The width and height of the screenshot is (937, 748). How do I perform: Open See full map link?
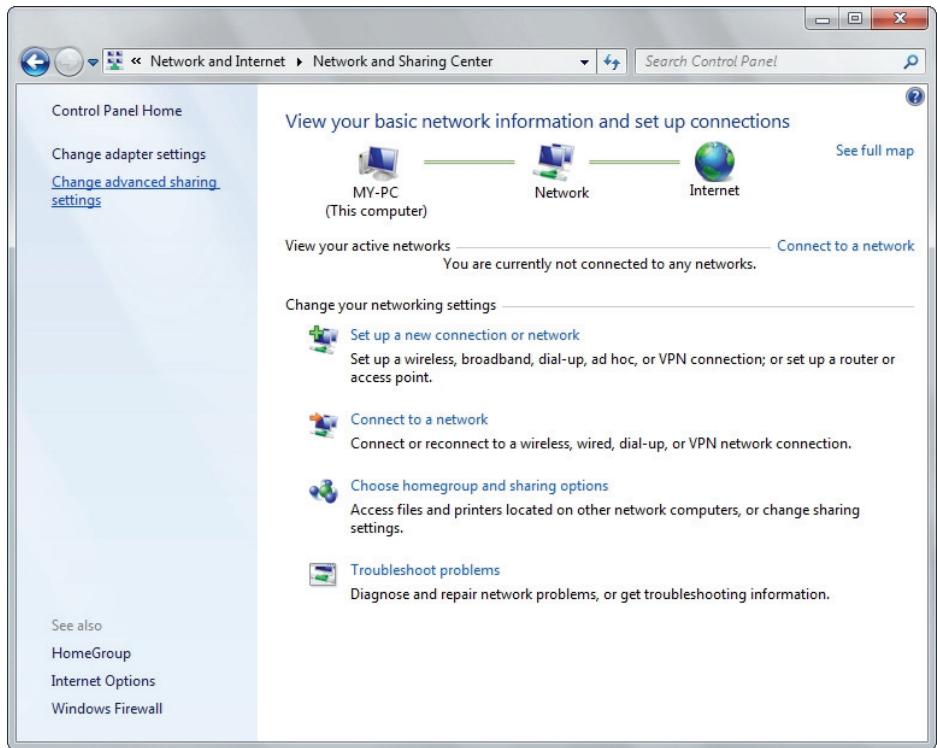click(x=874, y=151)
